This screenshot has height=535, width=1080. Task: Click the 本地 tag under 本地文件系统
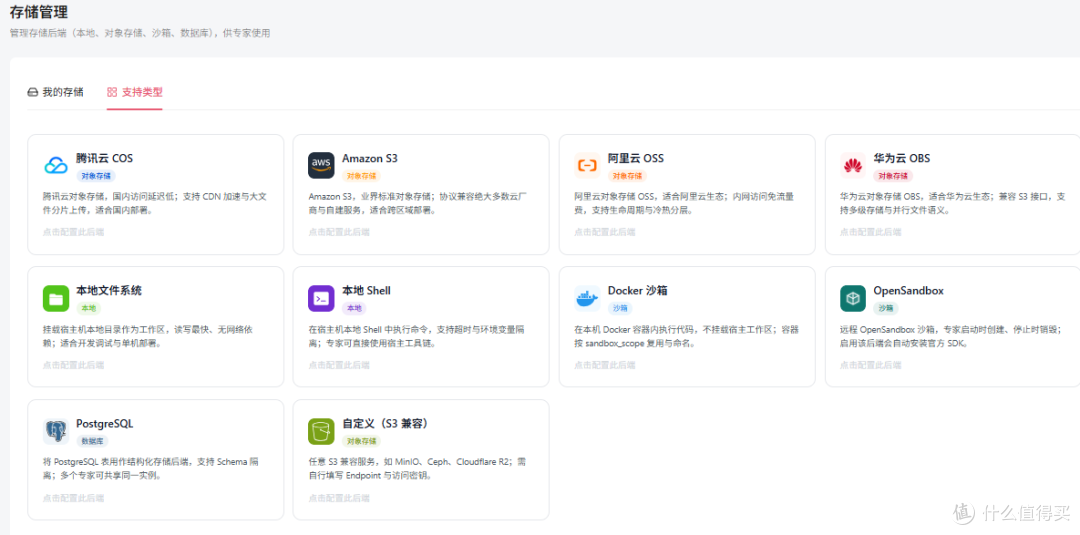coord(88,308)
